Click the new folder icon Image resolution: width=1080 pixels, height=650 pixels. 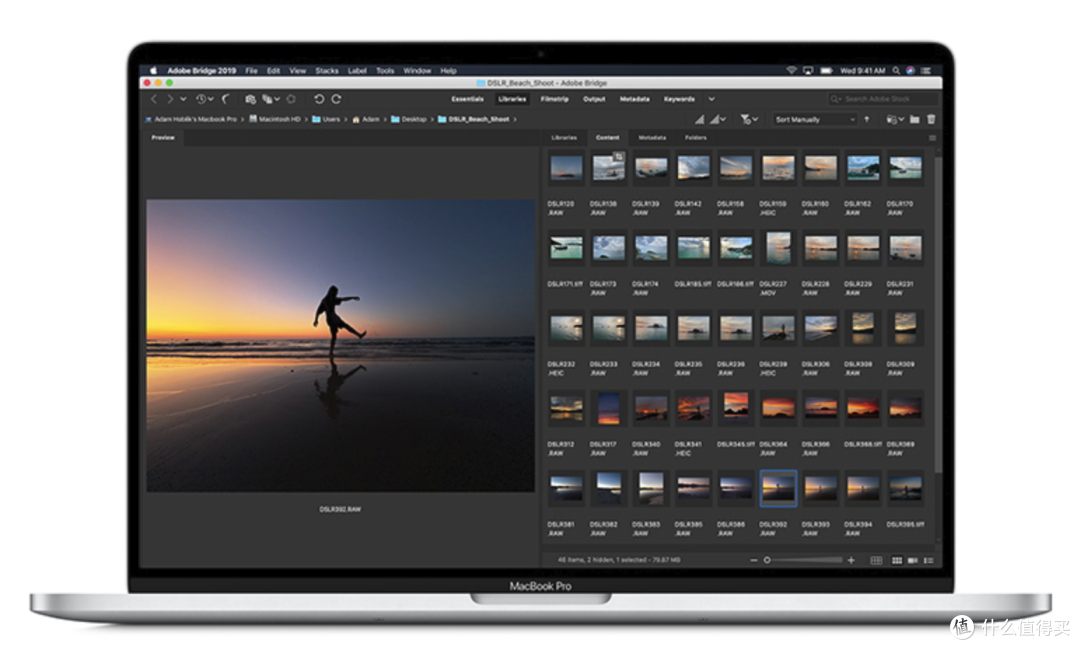pos(915,119)
